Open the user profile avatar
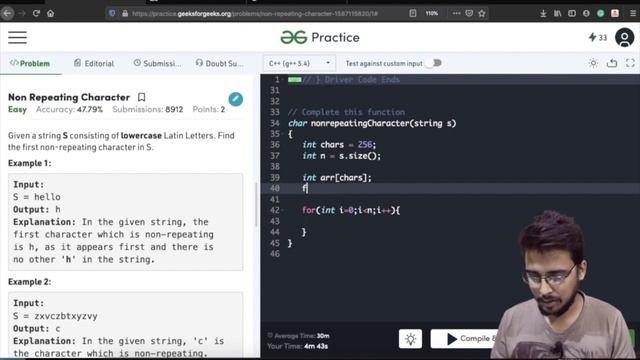Viewport: 640px width, 360px height. [624, 38]
